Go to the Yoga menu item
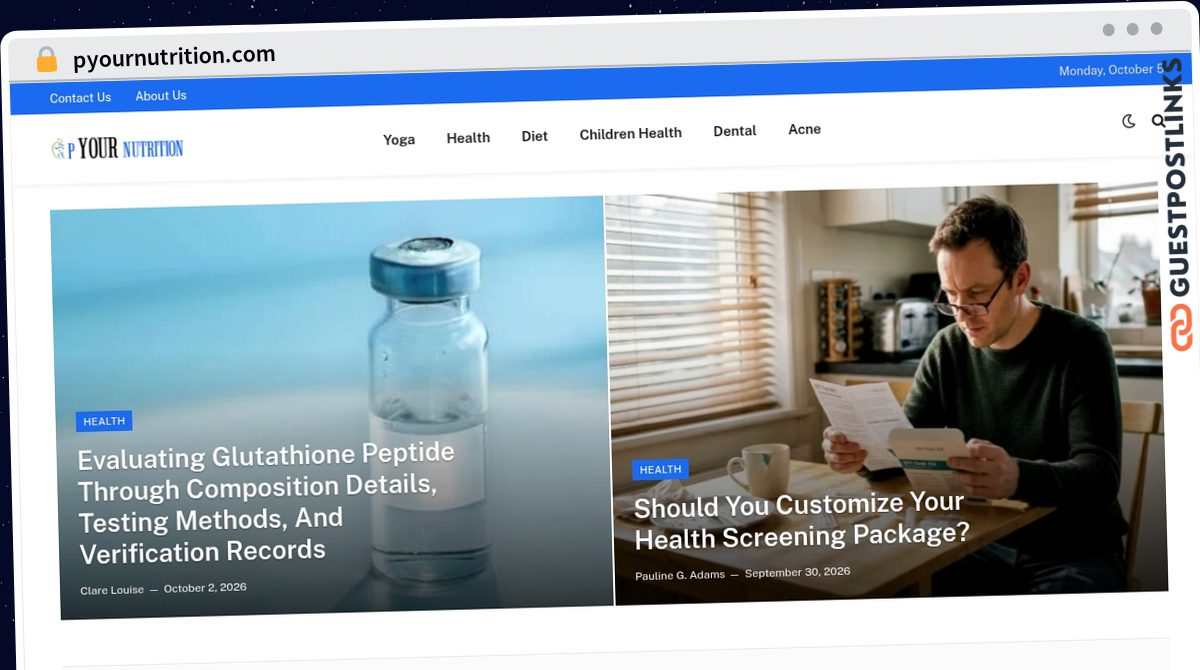Screen dimensions: 1200x670 [399, 140]
